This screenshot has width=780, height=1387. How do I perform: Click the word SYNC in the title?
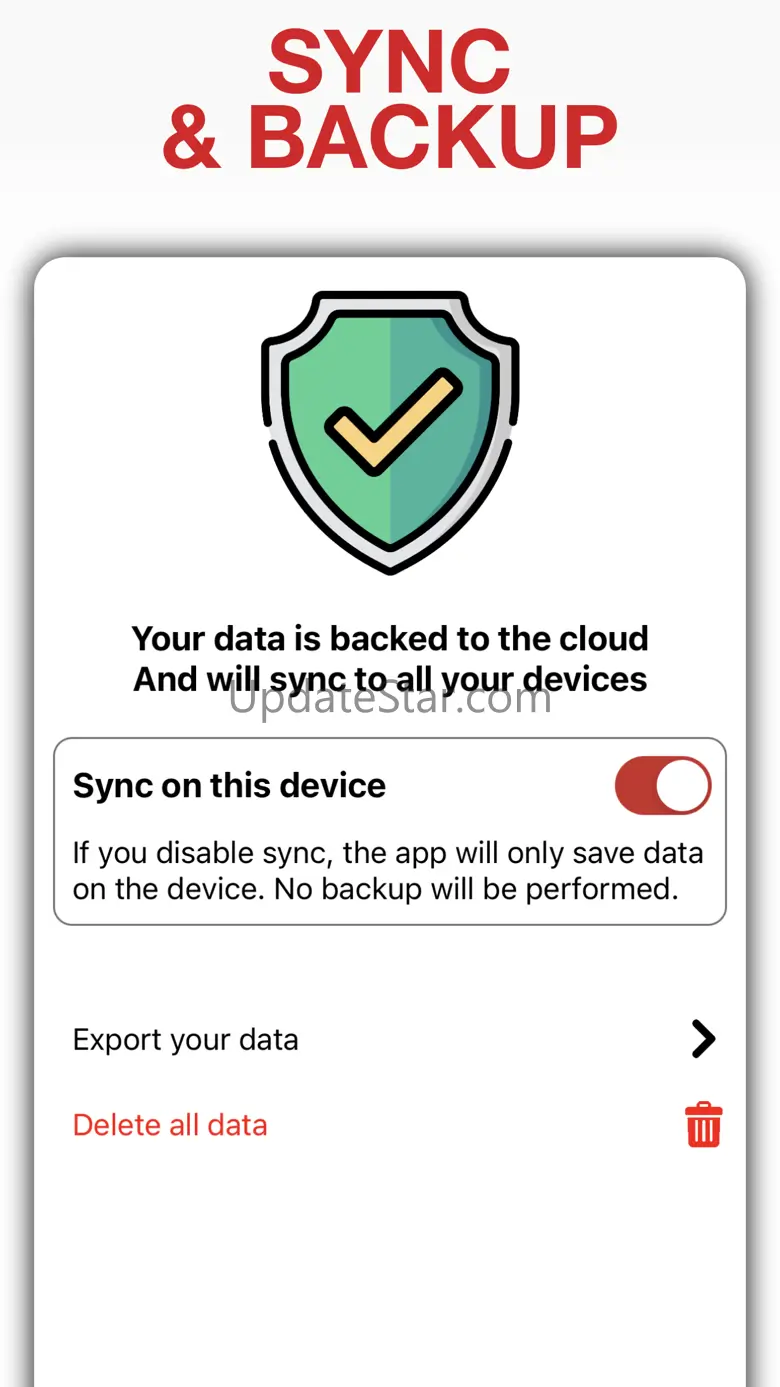[x=389, y=62]
